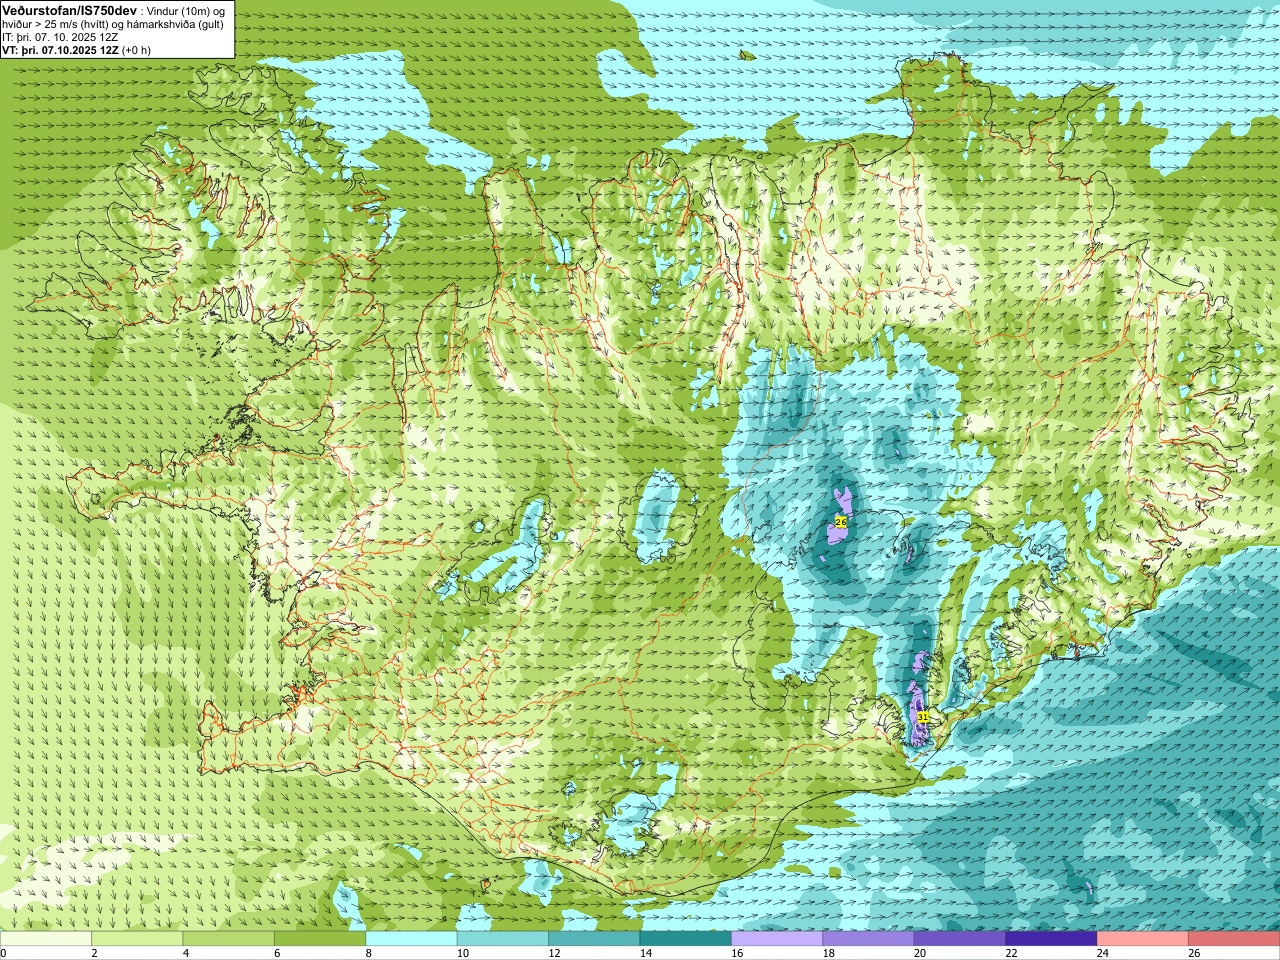The width and height of the screenshot is (1280, 960).
Task: Click the legend scale value 22
Action: point(1011,953)
